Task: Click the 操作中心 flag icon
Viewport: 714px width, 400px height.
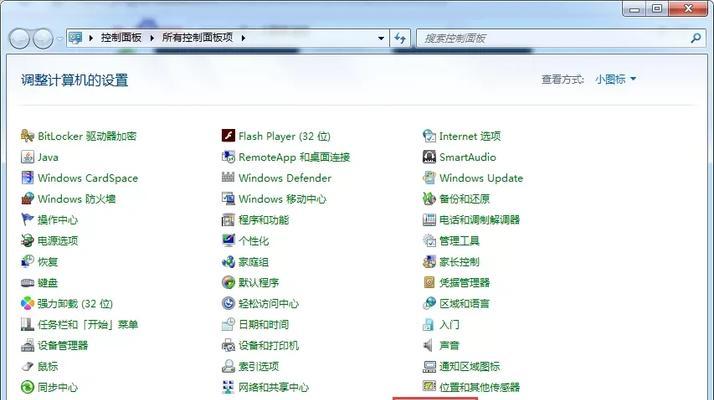Action: (x=28, y=220)
